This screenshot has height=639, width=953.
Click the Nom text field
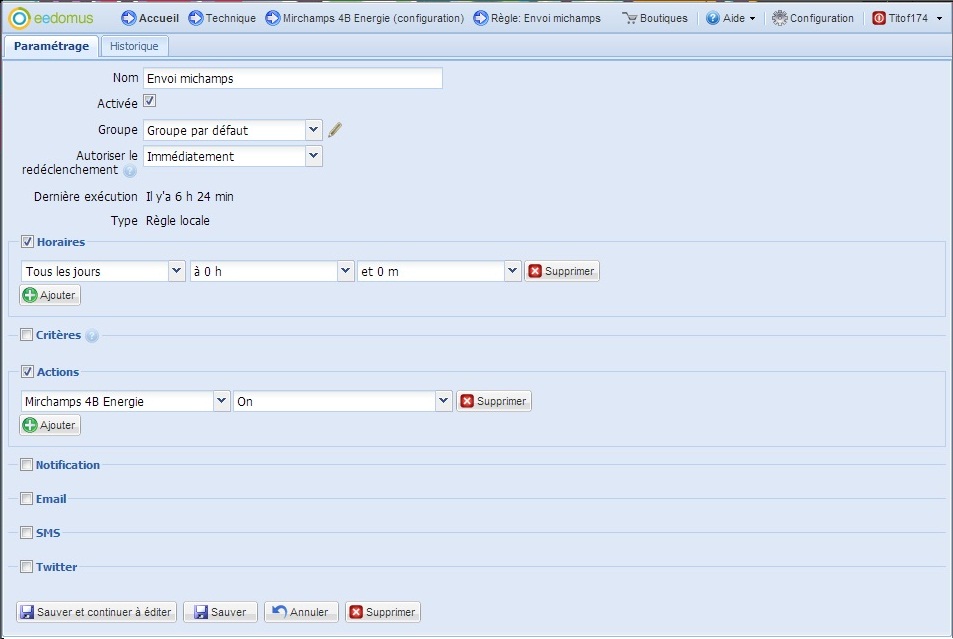click(292, 79)
